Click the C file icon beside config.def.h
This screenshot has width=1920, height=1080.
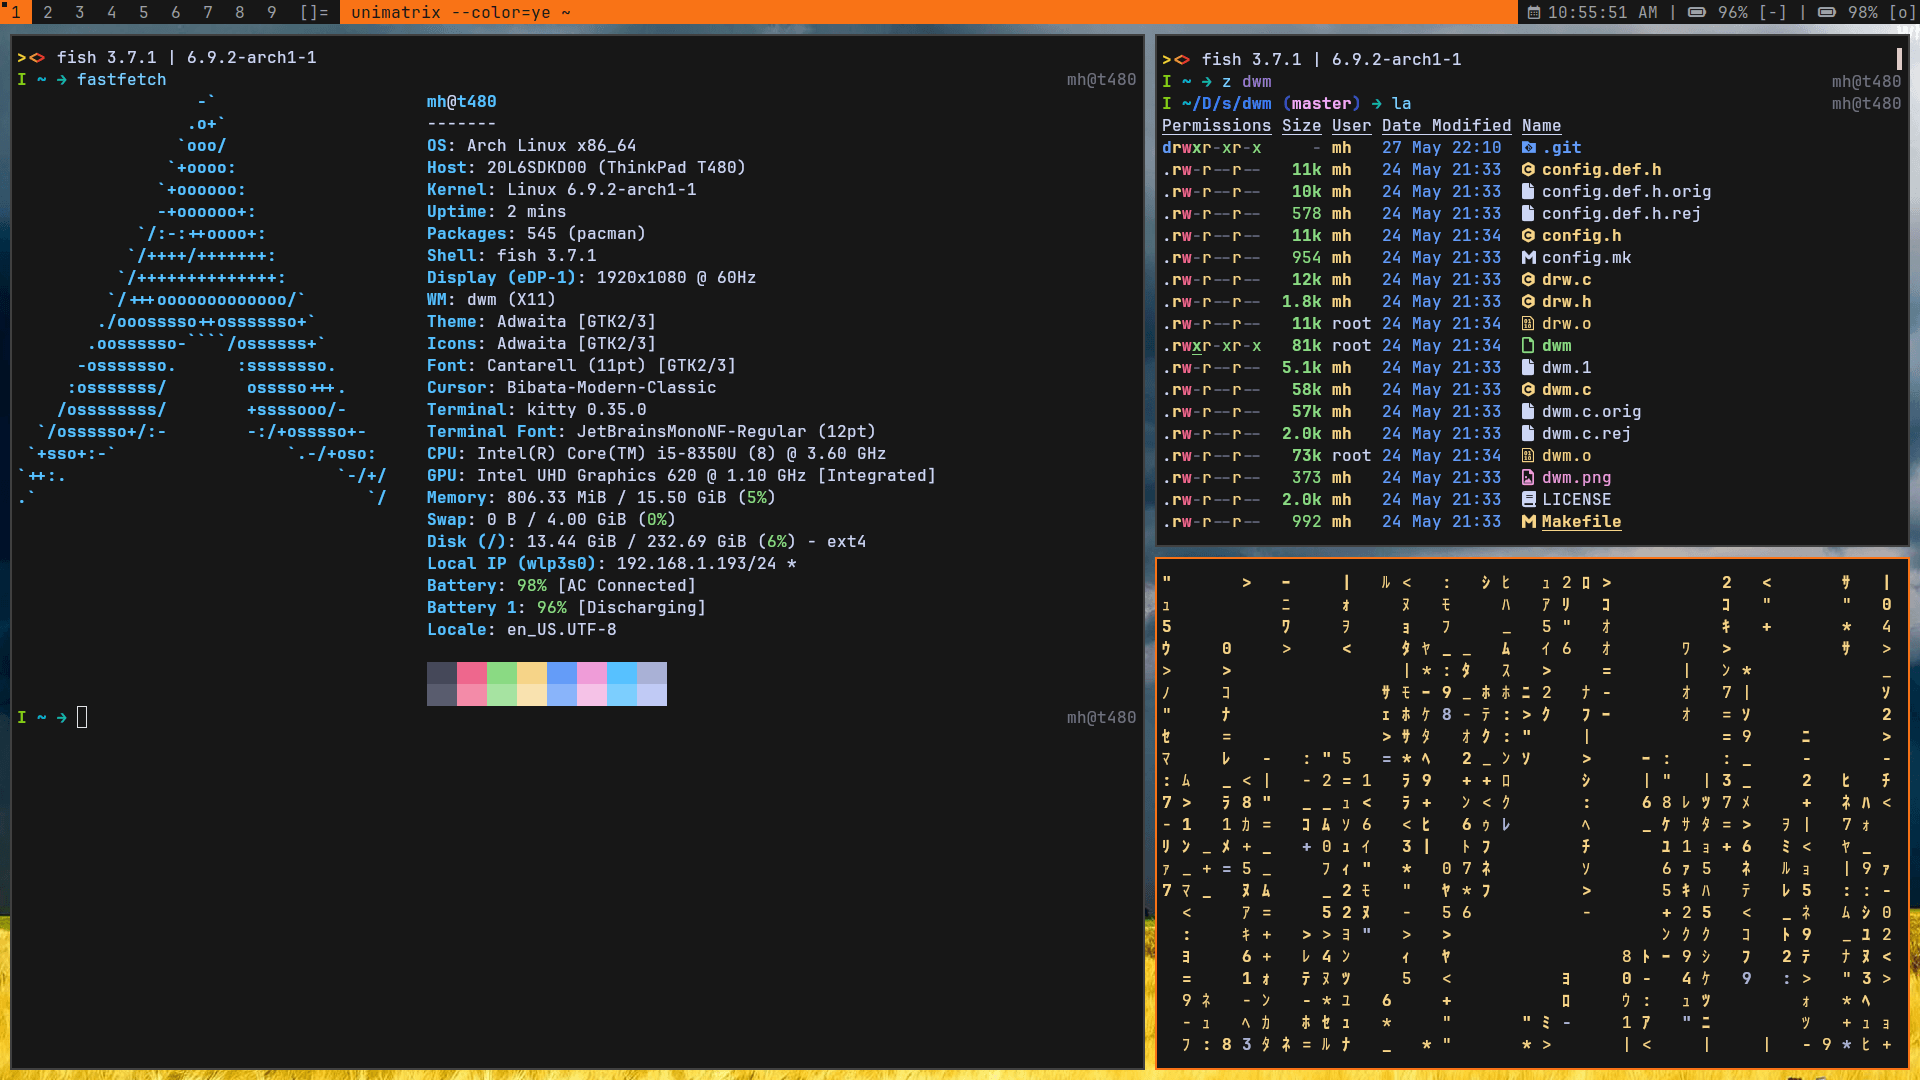coord(1528,170)
